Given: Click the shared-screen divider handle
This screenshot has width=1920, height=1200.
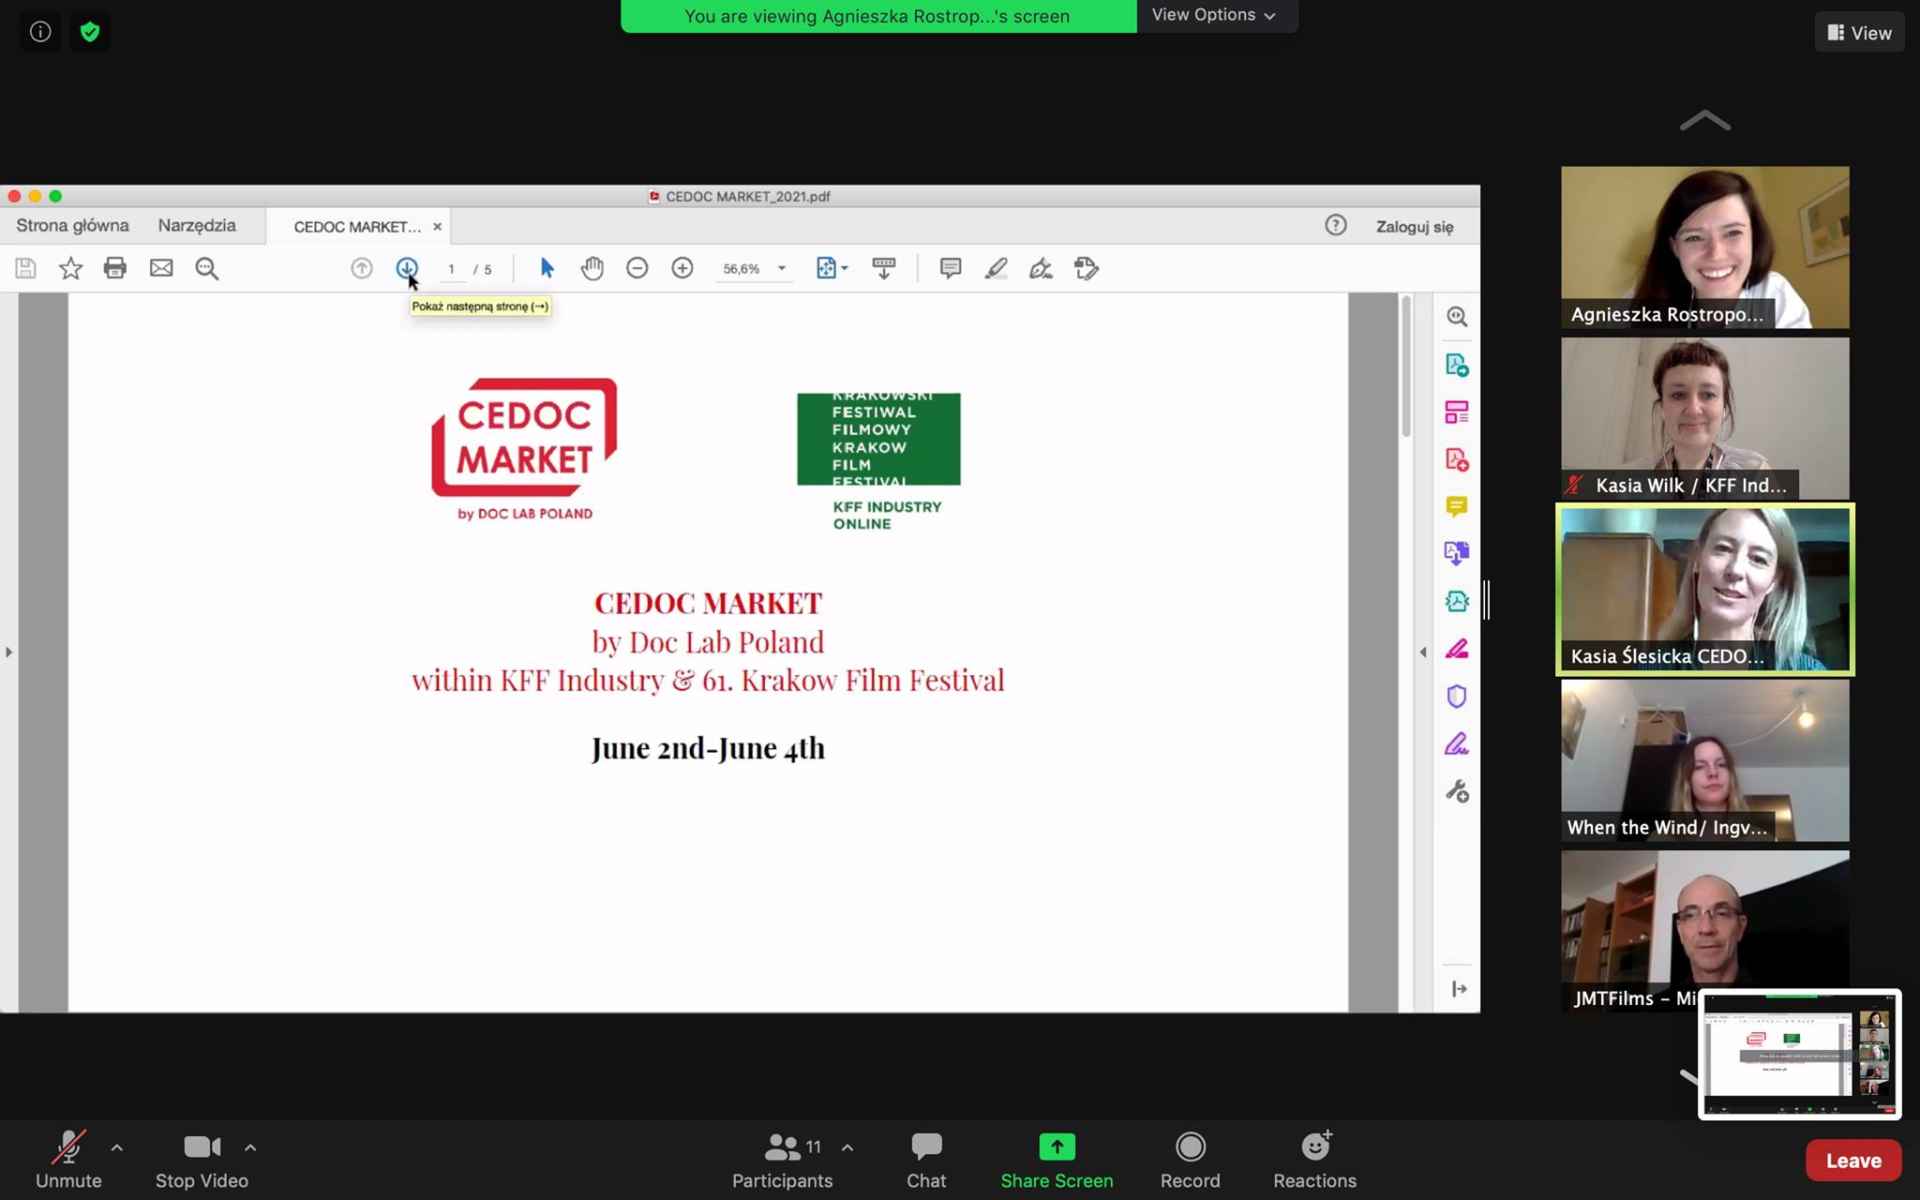Looking at the screenshot, I should coord(1487,600).
